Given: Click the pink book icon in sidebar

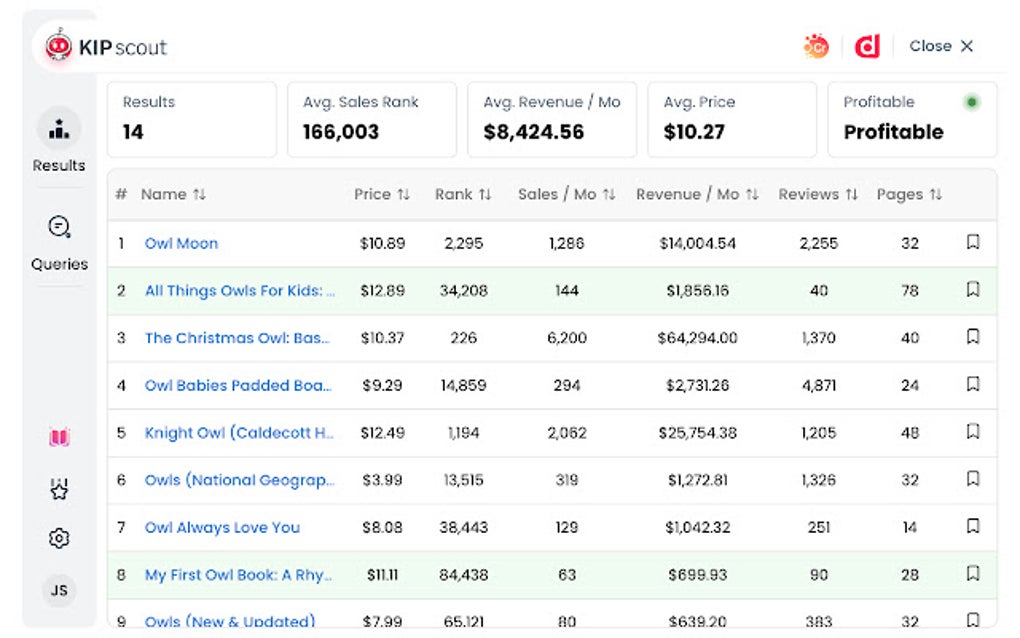Looking at the screenshot, I should tap(59, 437).
